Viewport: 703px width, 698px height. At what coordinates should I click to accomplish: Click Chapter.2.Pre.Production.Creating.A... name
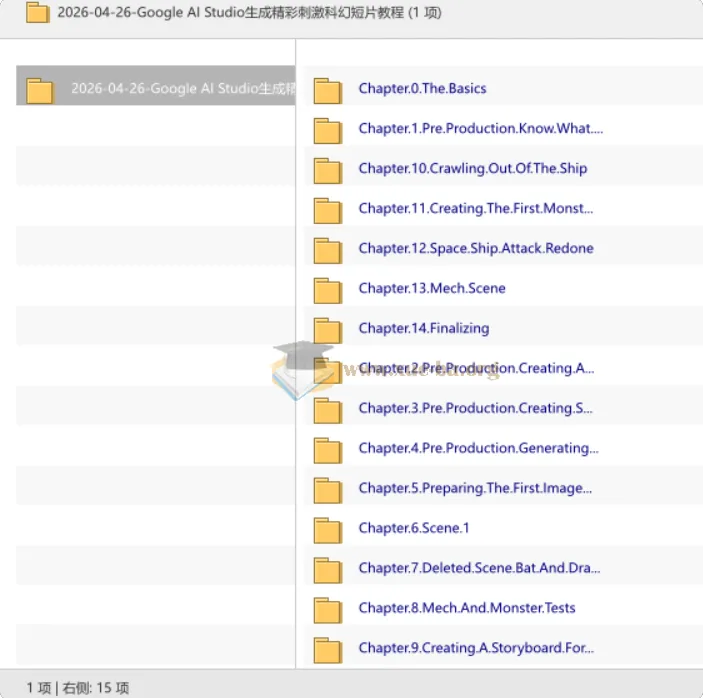coord(476,368)
